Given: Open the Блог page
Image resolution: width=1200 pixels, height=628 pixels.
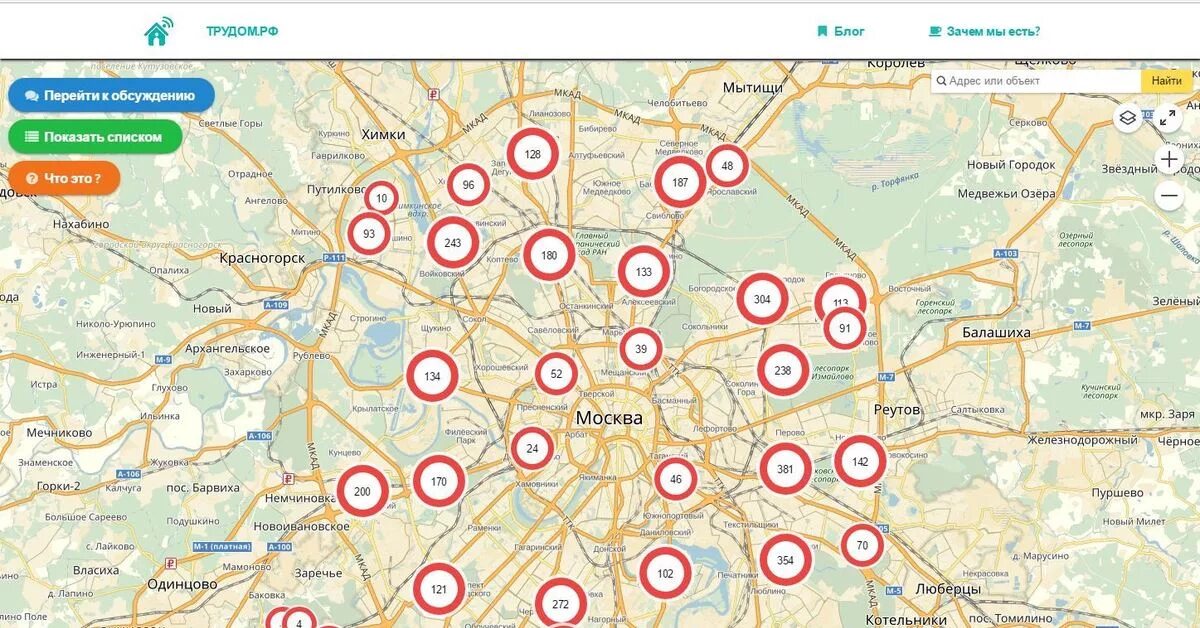Looking at the screenshot, I should 849,32.
